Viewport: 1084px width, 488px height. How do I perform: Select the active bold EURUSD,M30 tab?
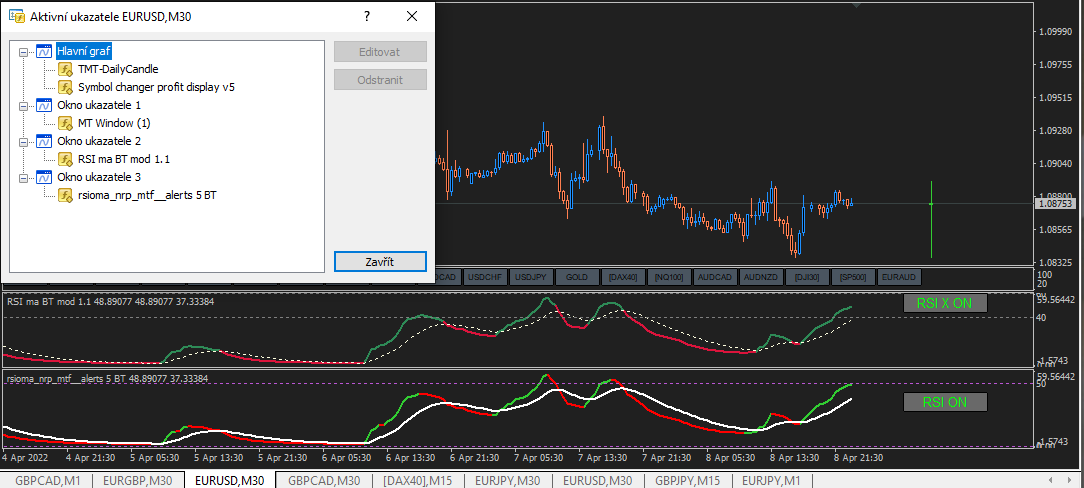pos(230,480)
